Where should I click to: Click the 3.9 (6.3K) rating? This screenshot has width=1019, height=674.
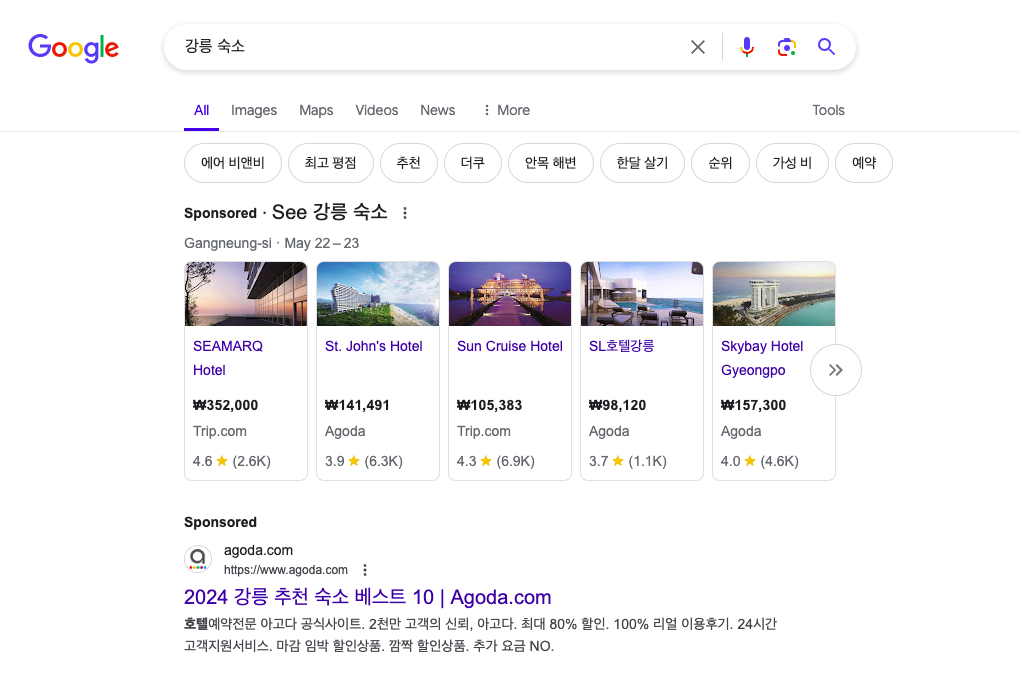click(364, 461)
